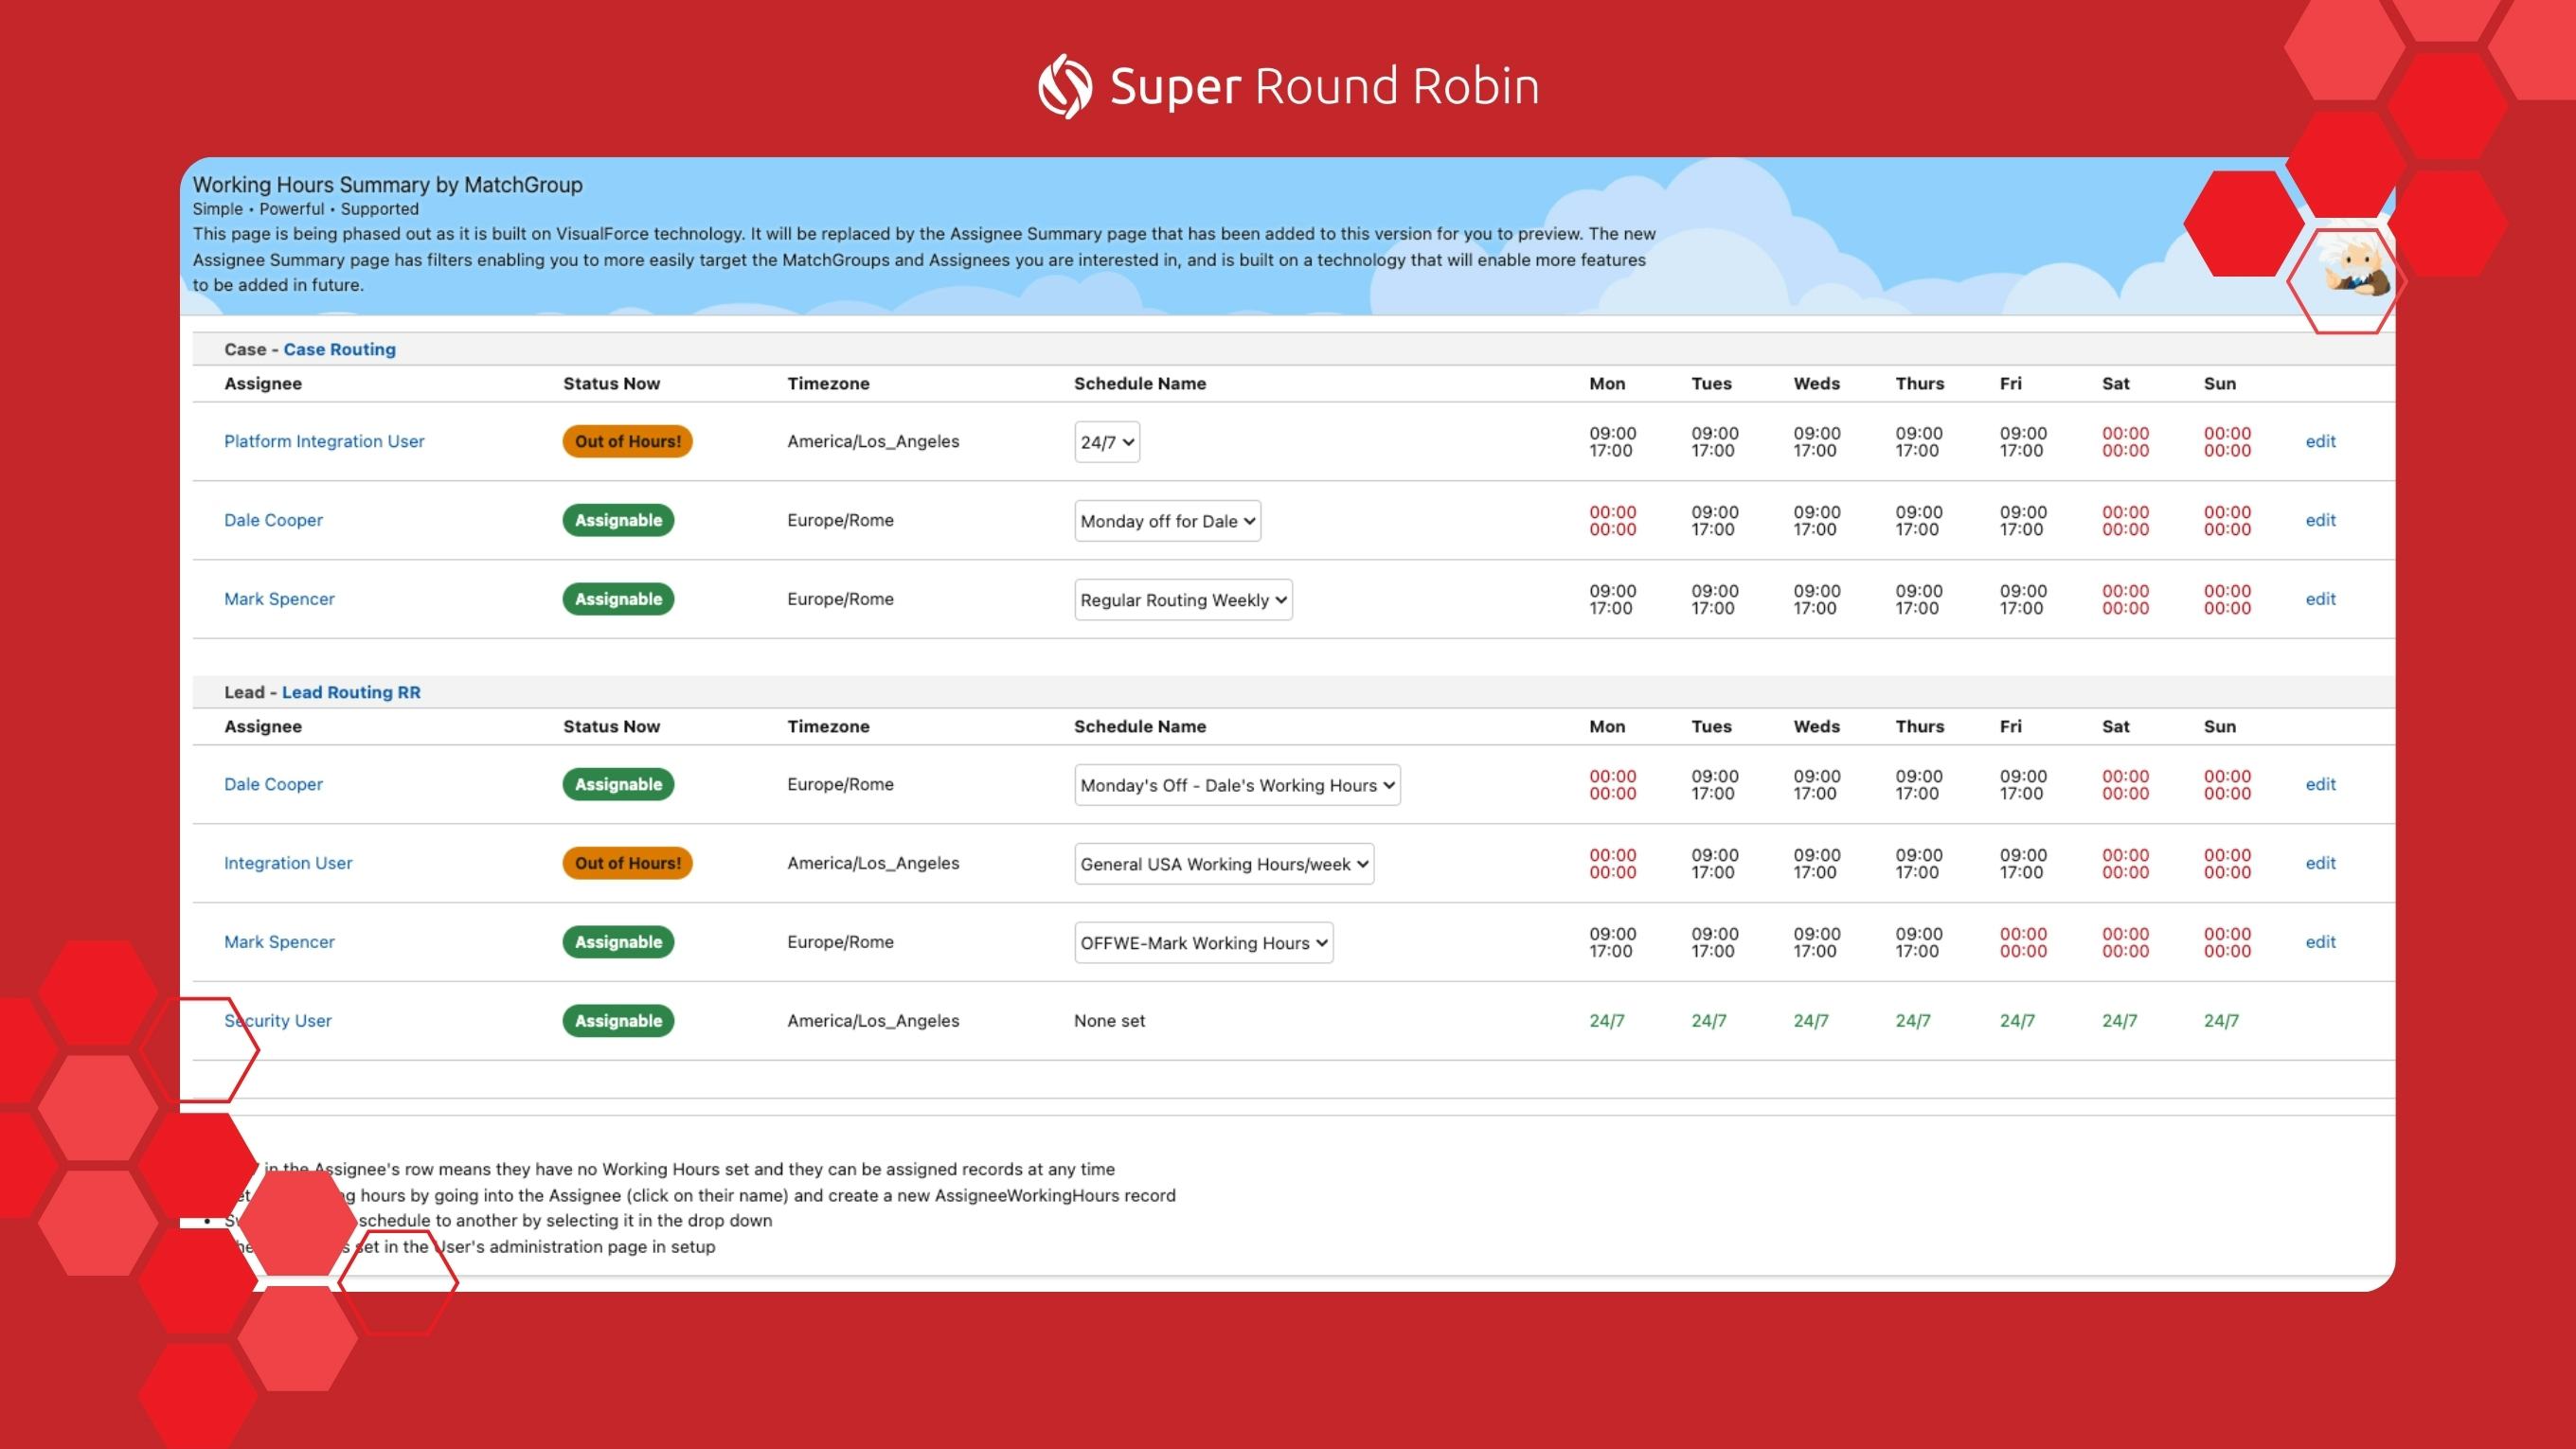Click the Super Round Robin logo icon
The image size is (2576, 1449).
pyautogui.click(x=1065, y=86)
